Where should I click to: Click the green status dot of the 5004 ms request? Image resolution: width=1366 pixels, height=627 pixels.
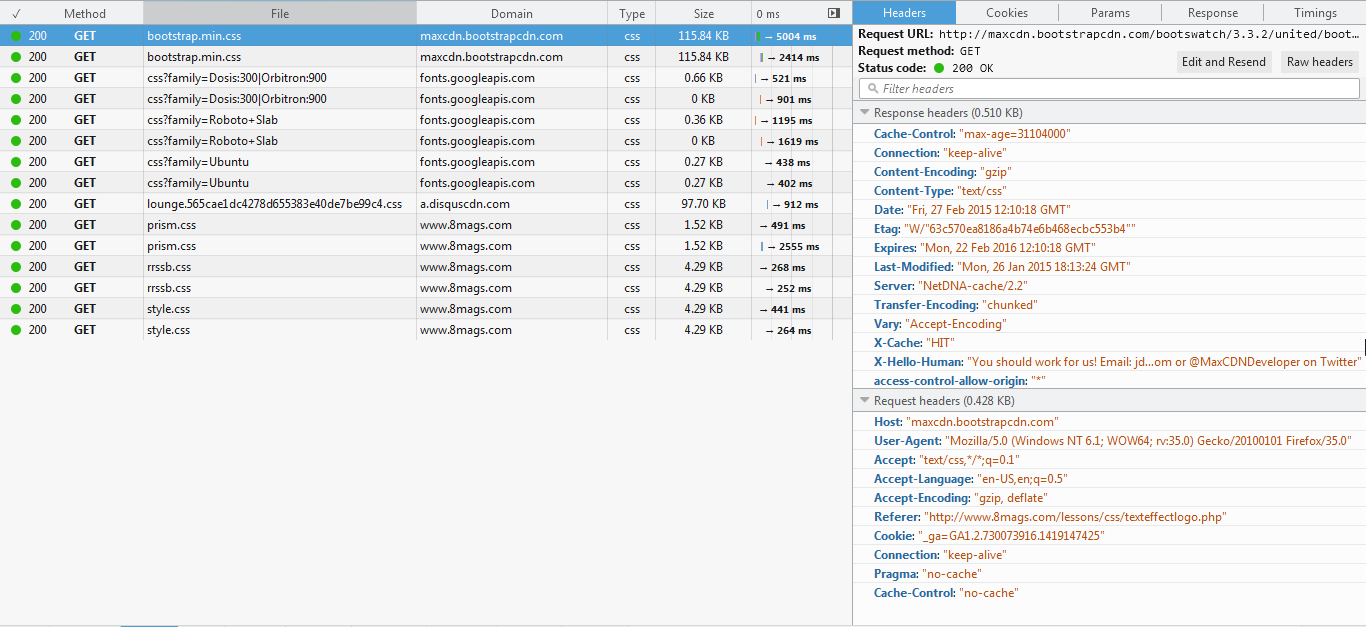click(x=16, y=36)
